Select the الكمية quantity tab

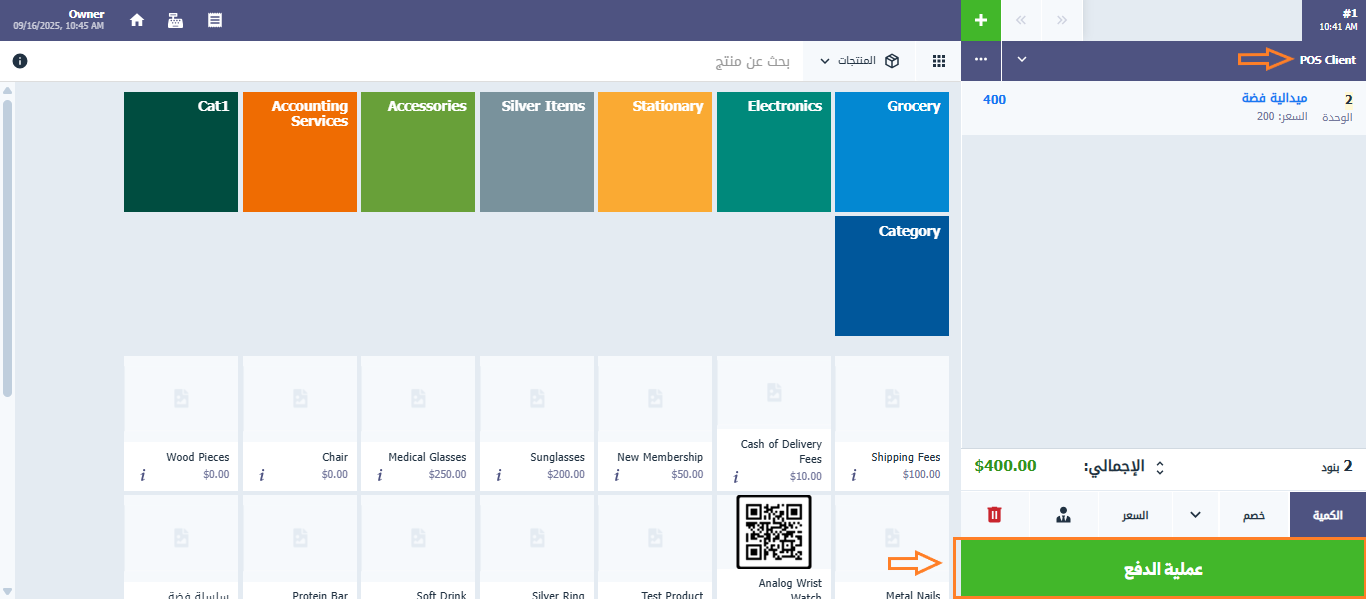pos(1327,515)
